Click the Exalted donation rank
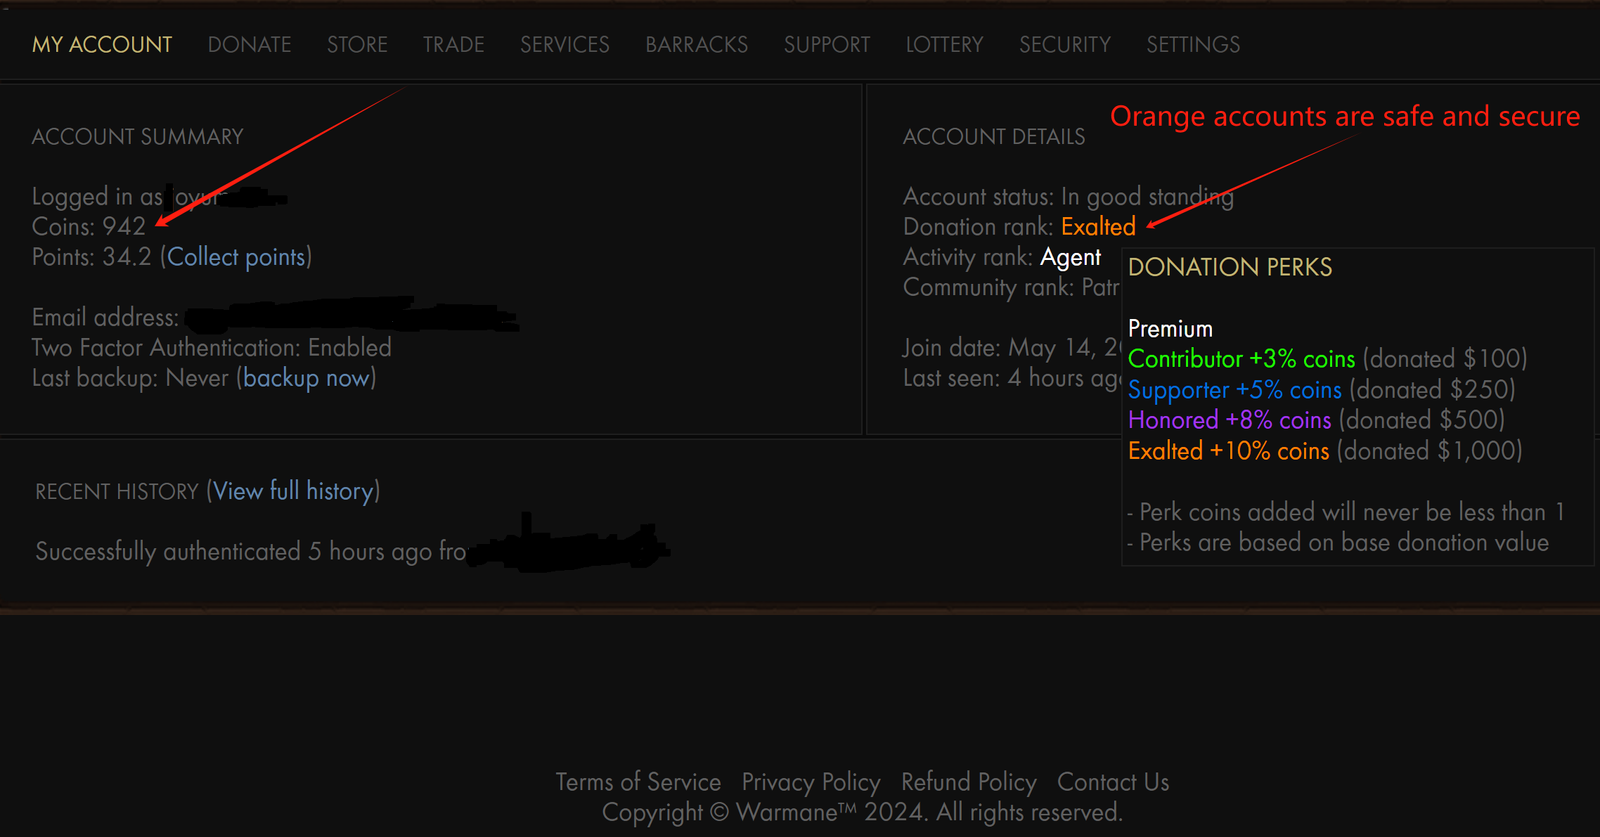The image size is (1600, 837). coord(1098,227)
